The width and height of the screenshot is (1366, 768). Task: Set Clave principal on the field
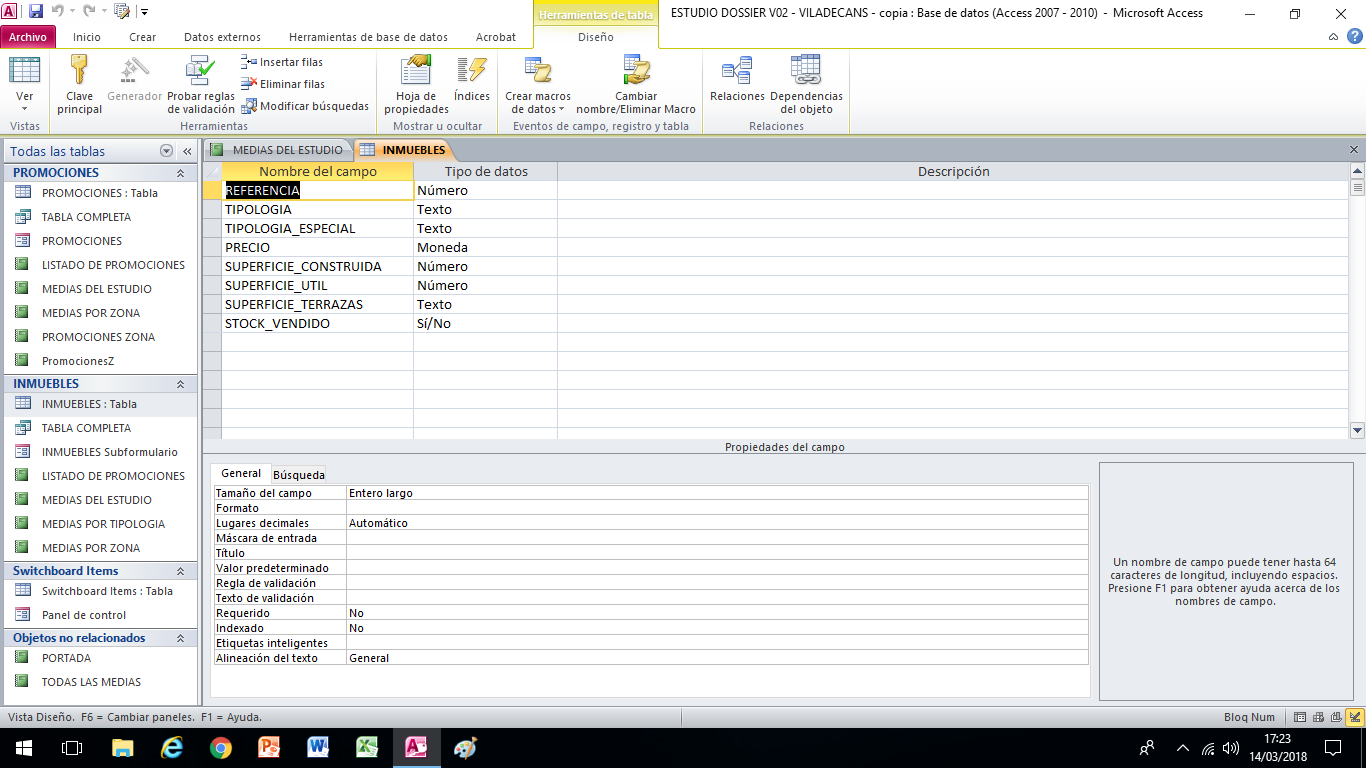[x=79, y=85]
